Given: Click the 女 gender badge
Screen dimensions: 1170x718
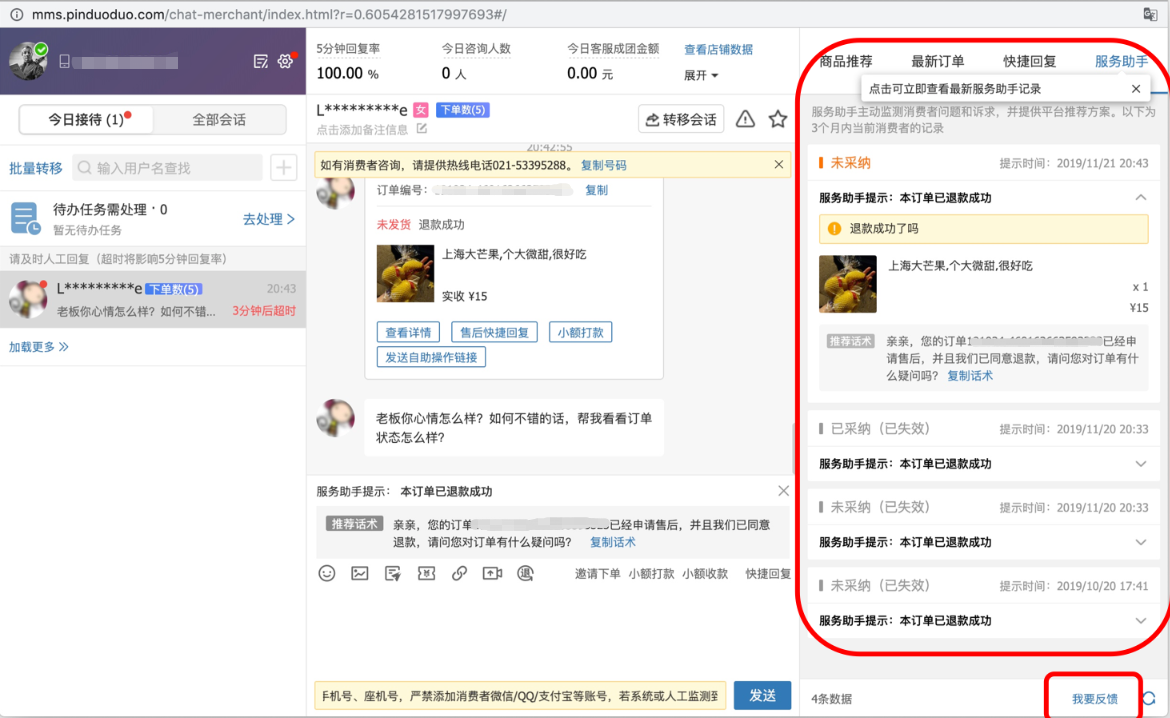Looking at the screenshot, I should (421, 110).
